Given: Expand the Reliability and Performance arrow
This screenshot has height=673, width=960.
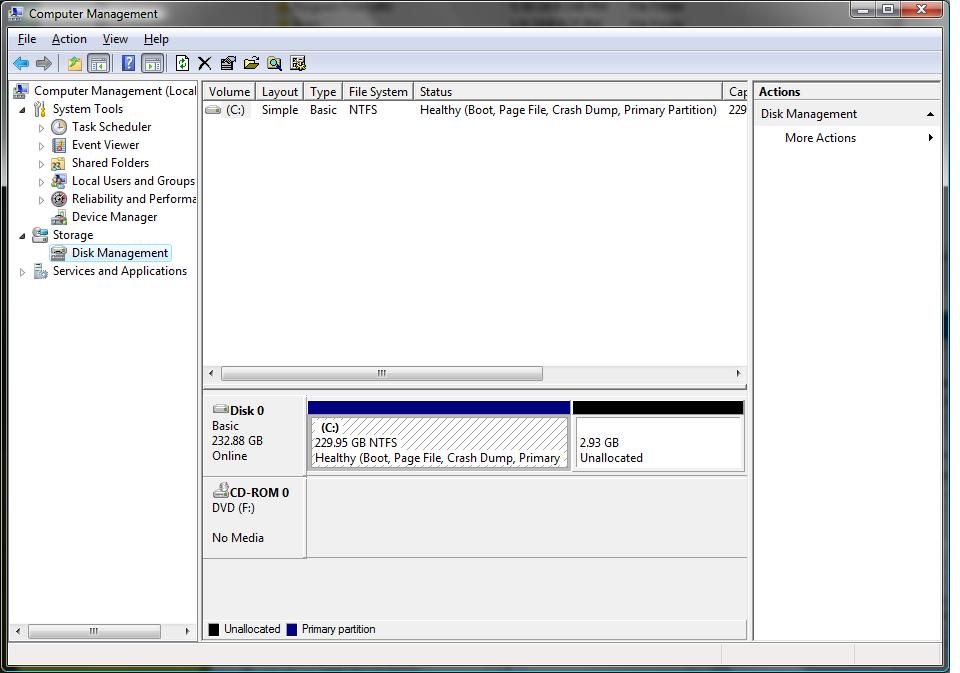Looking at the screenshot, I should point(41,200).
